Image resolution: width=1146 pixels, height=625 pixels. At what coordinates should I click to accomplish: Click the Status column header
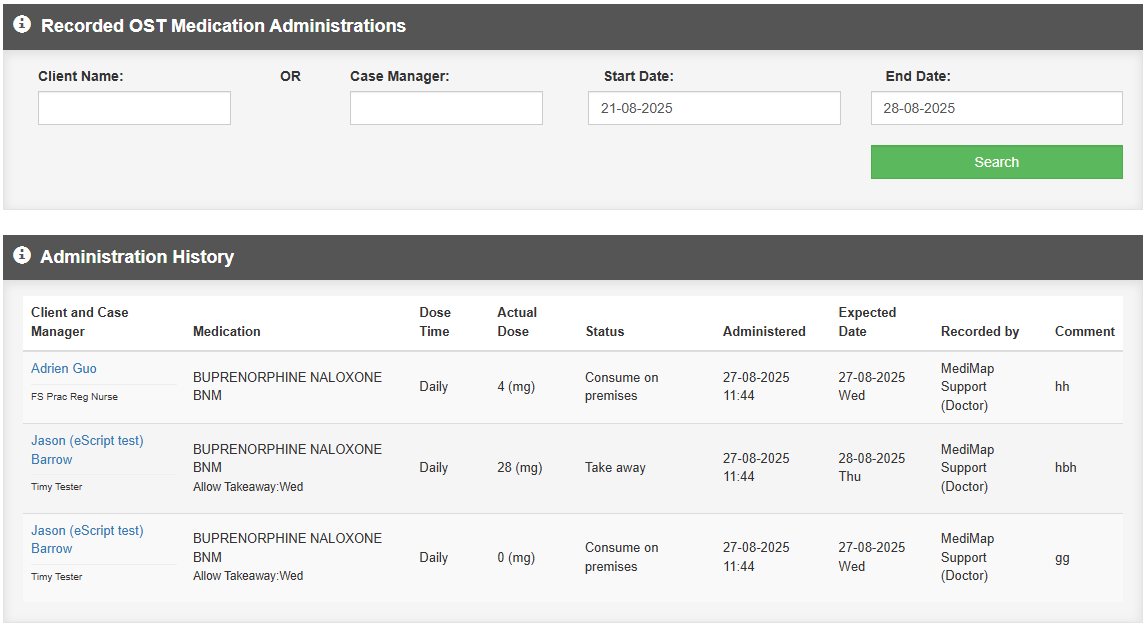pos(604,331)
